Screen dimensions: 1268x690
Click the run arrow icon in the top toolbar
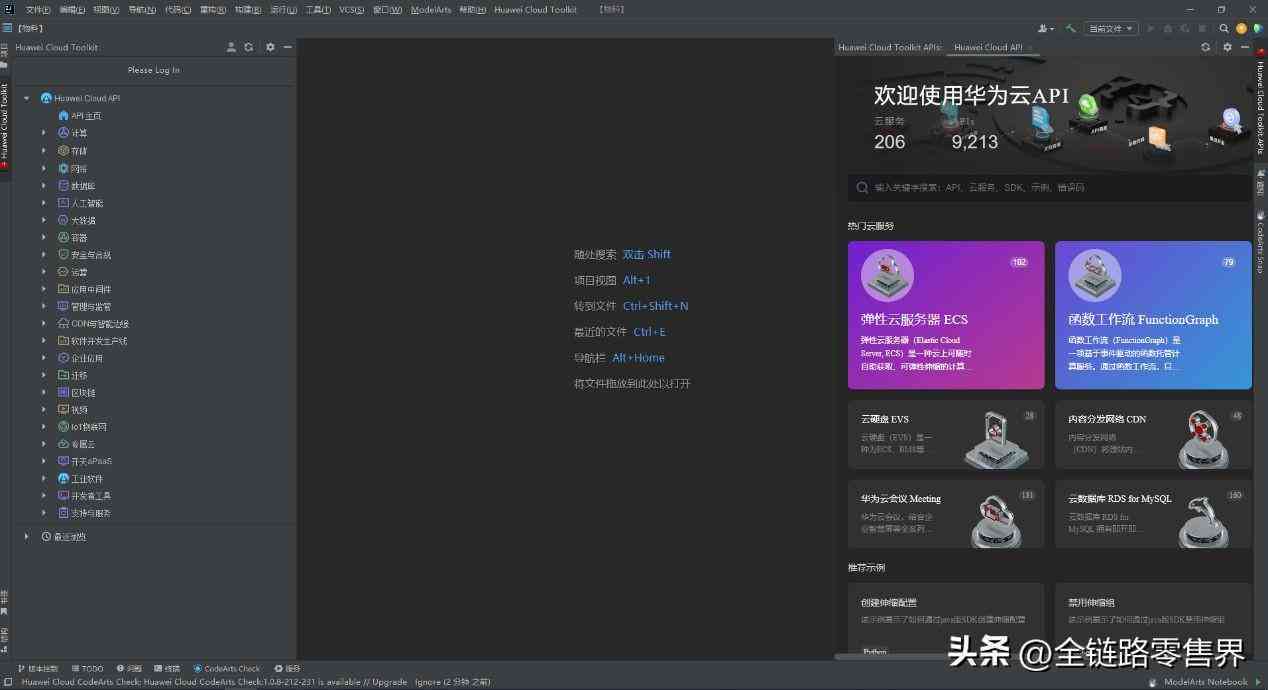point(1151,28)
